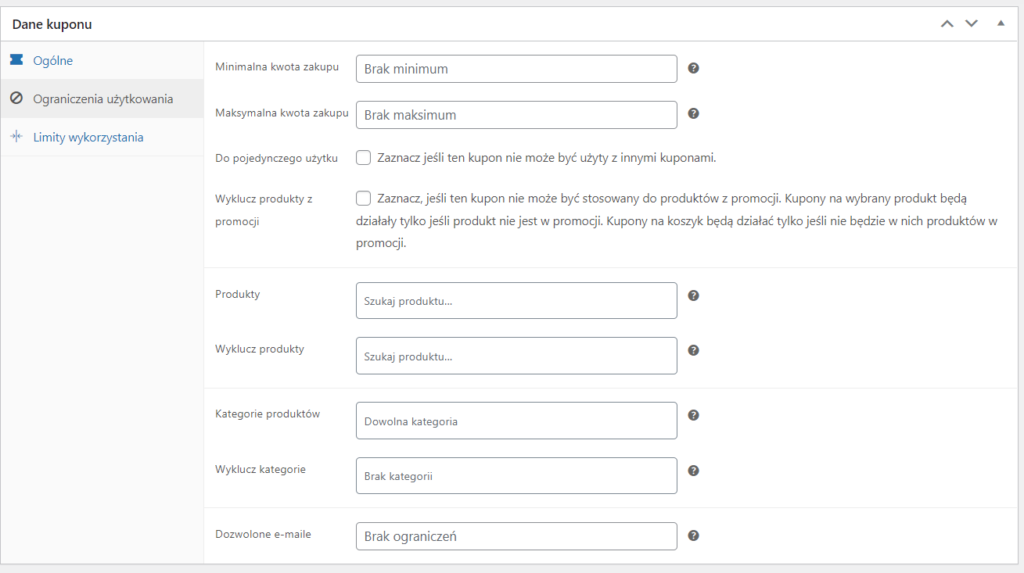Image resolution: width=1024 pixels, height=573 pixels.
Task: Click the Minimalna kwota zakupu field
Action: pos(516,69)
